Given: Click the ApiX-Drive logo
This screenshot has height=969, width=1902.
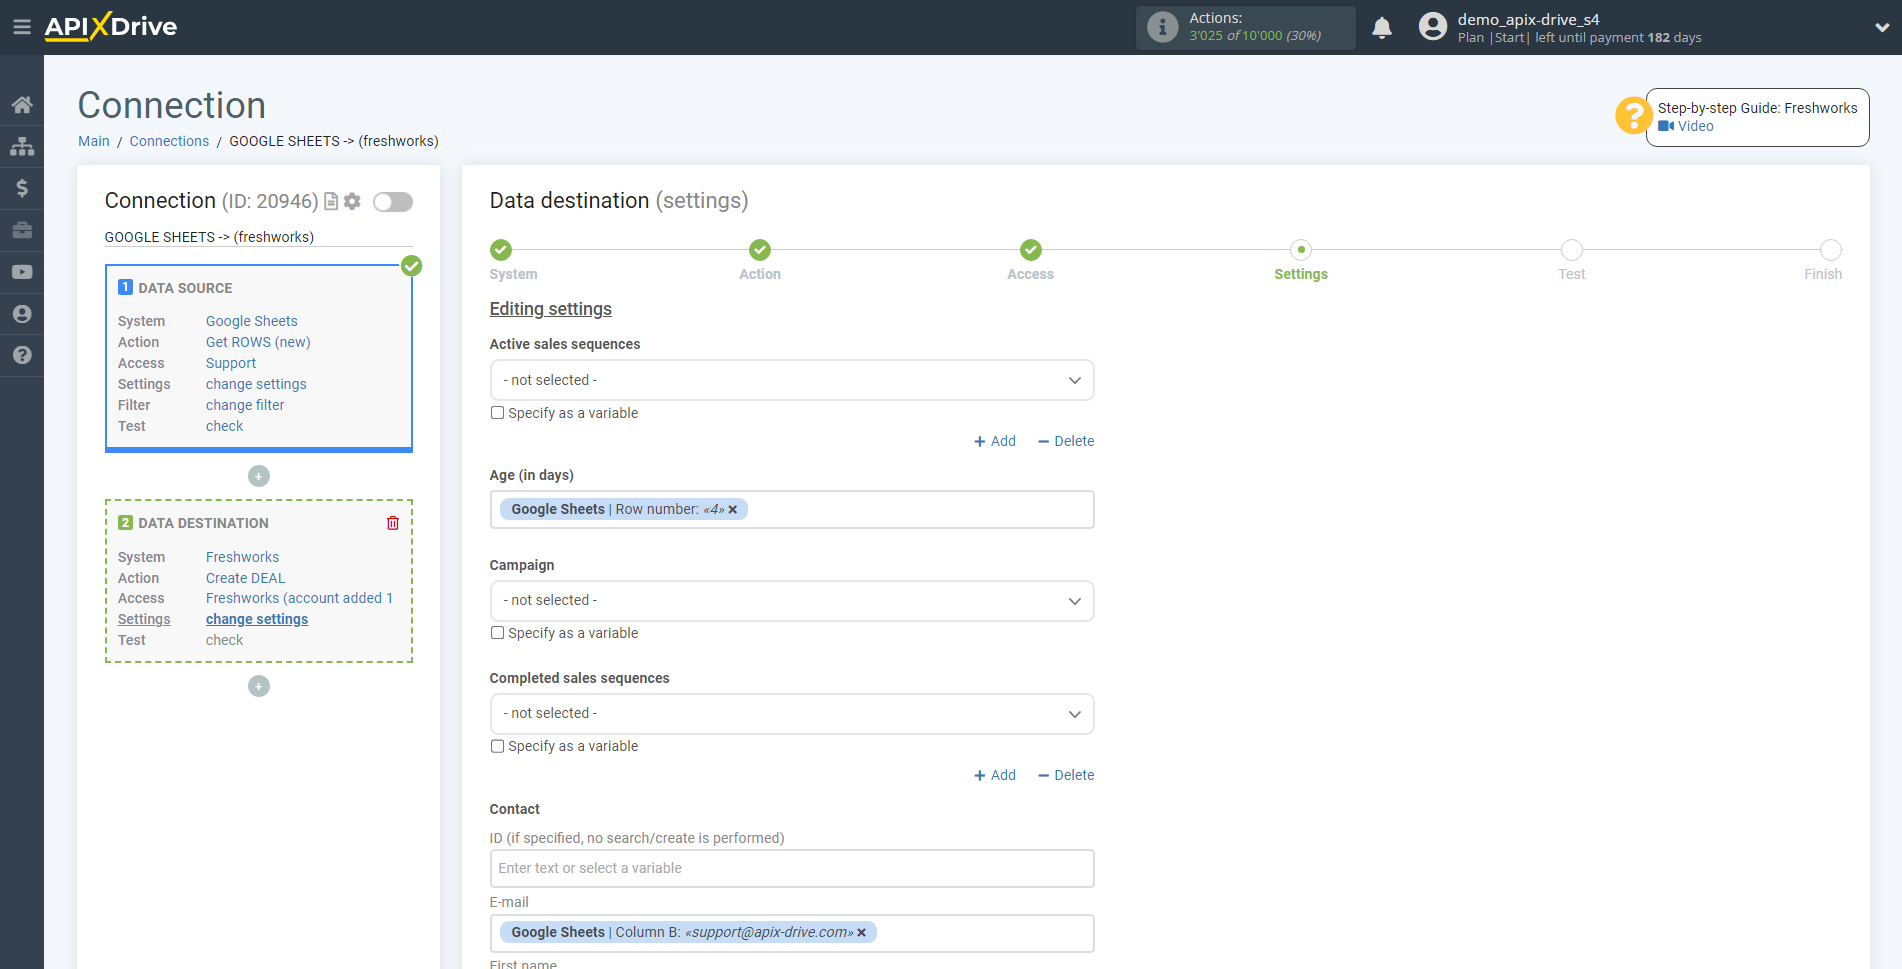Looking at the screenshot, I should pyautogui.click(x=111, y=27).
